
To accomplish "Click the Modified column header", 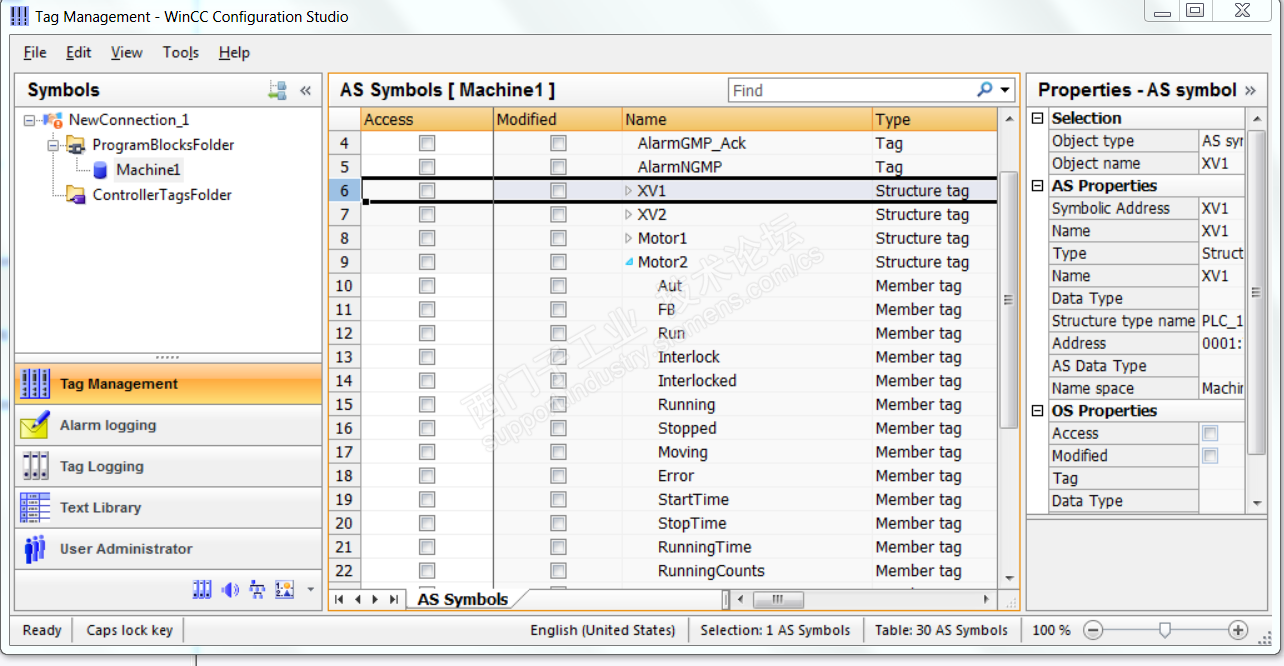I will point(558,119).
